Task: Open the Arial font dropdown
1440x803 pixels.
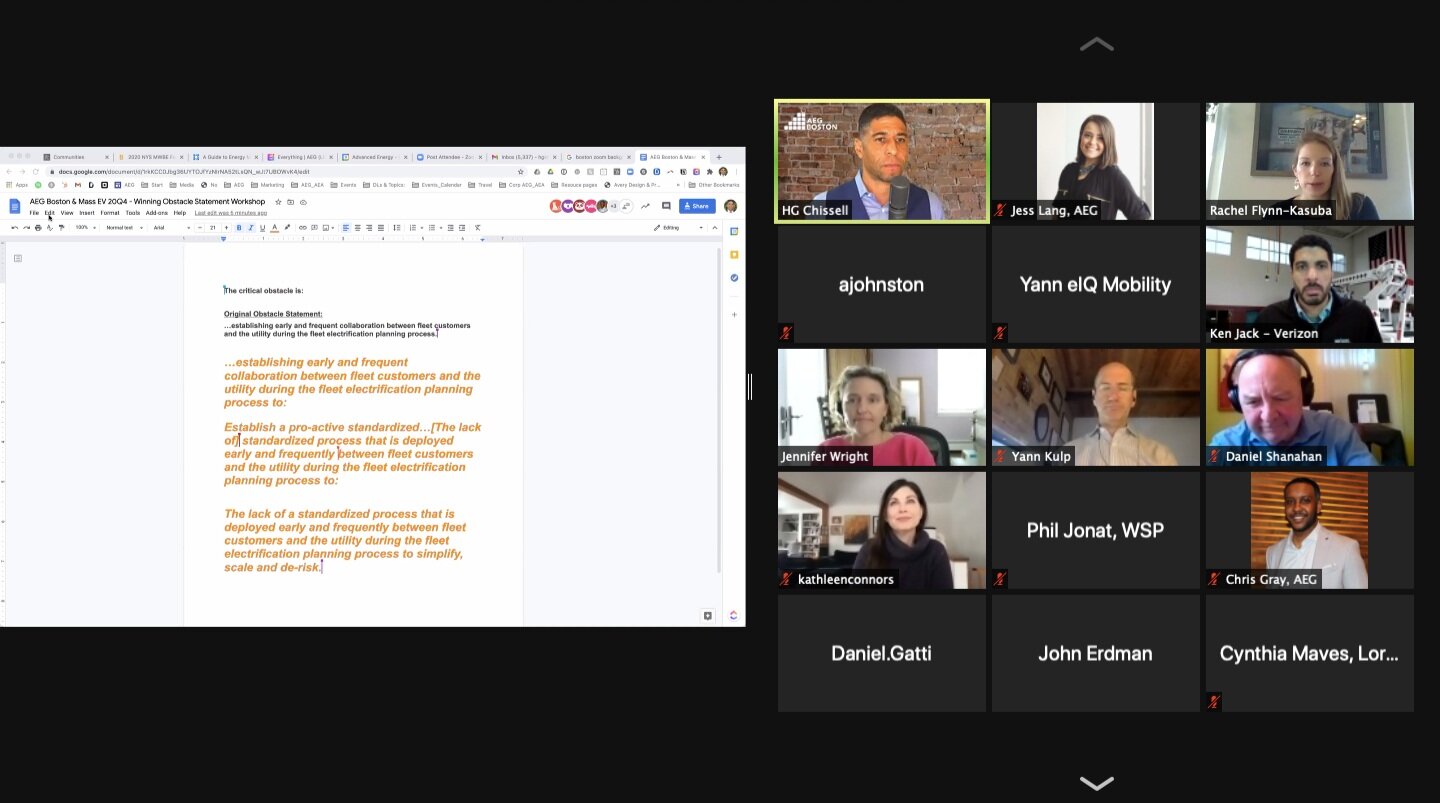Action: pos(171,228)
